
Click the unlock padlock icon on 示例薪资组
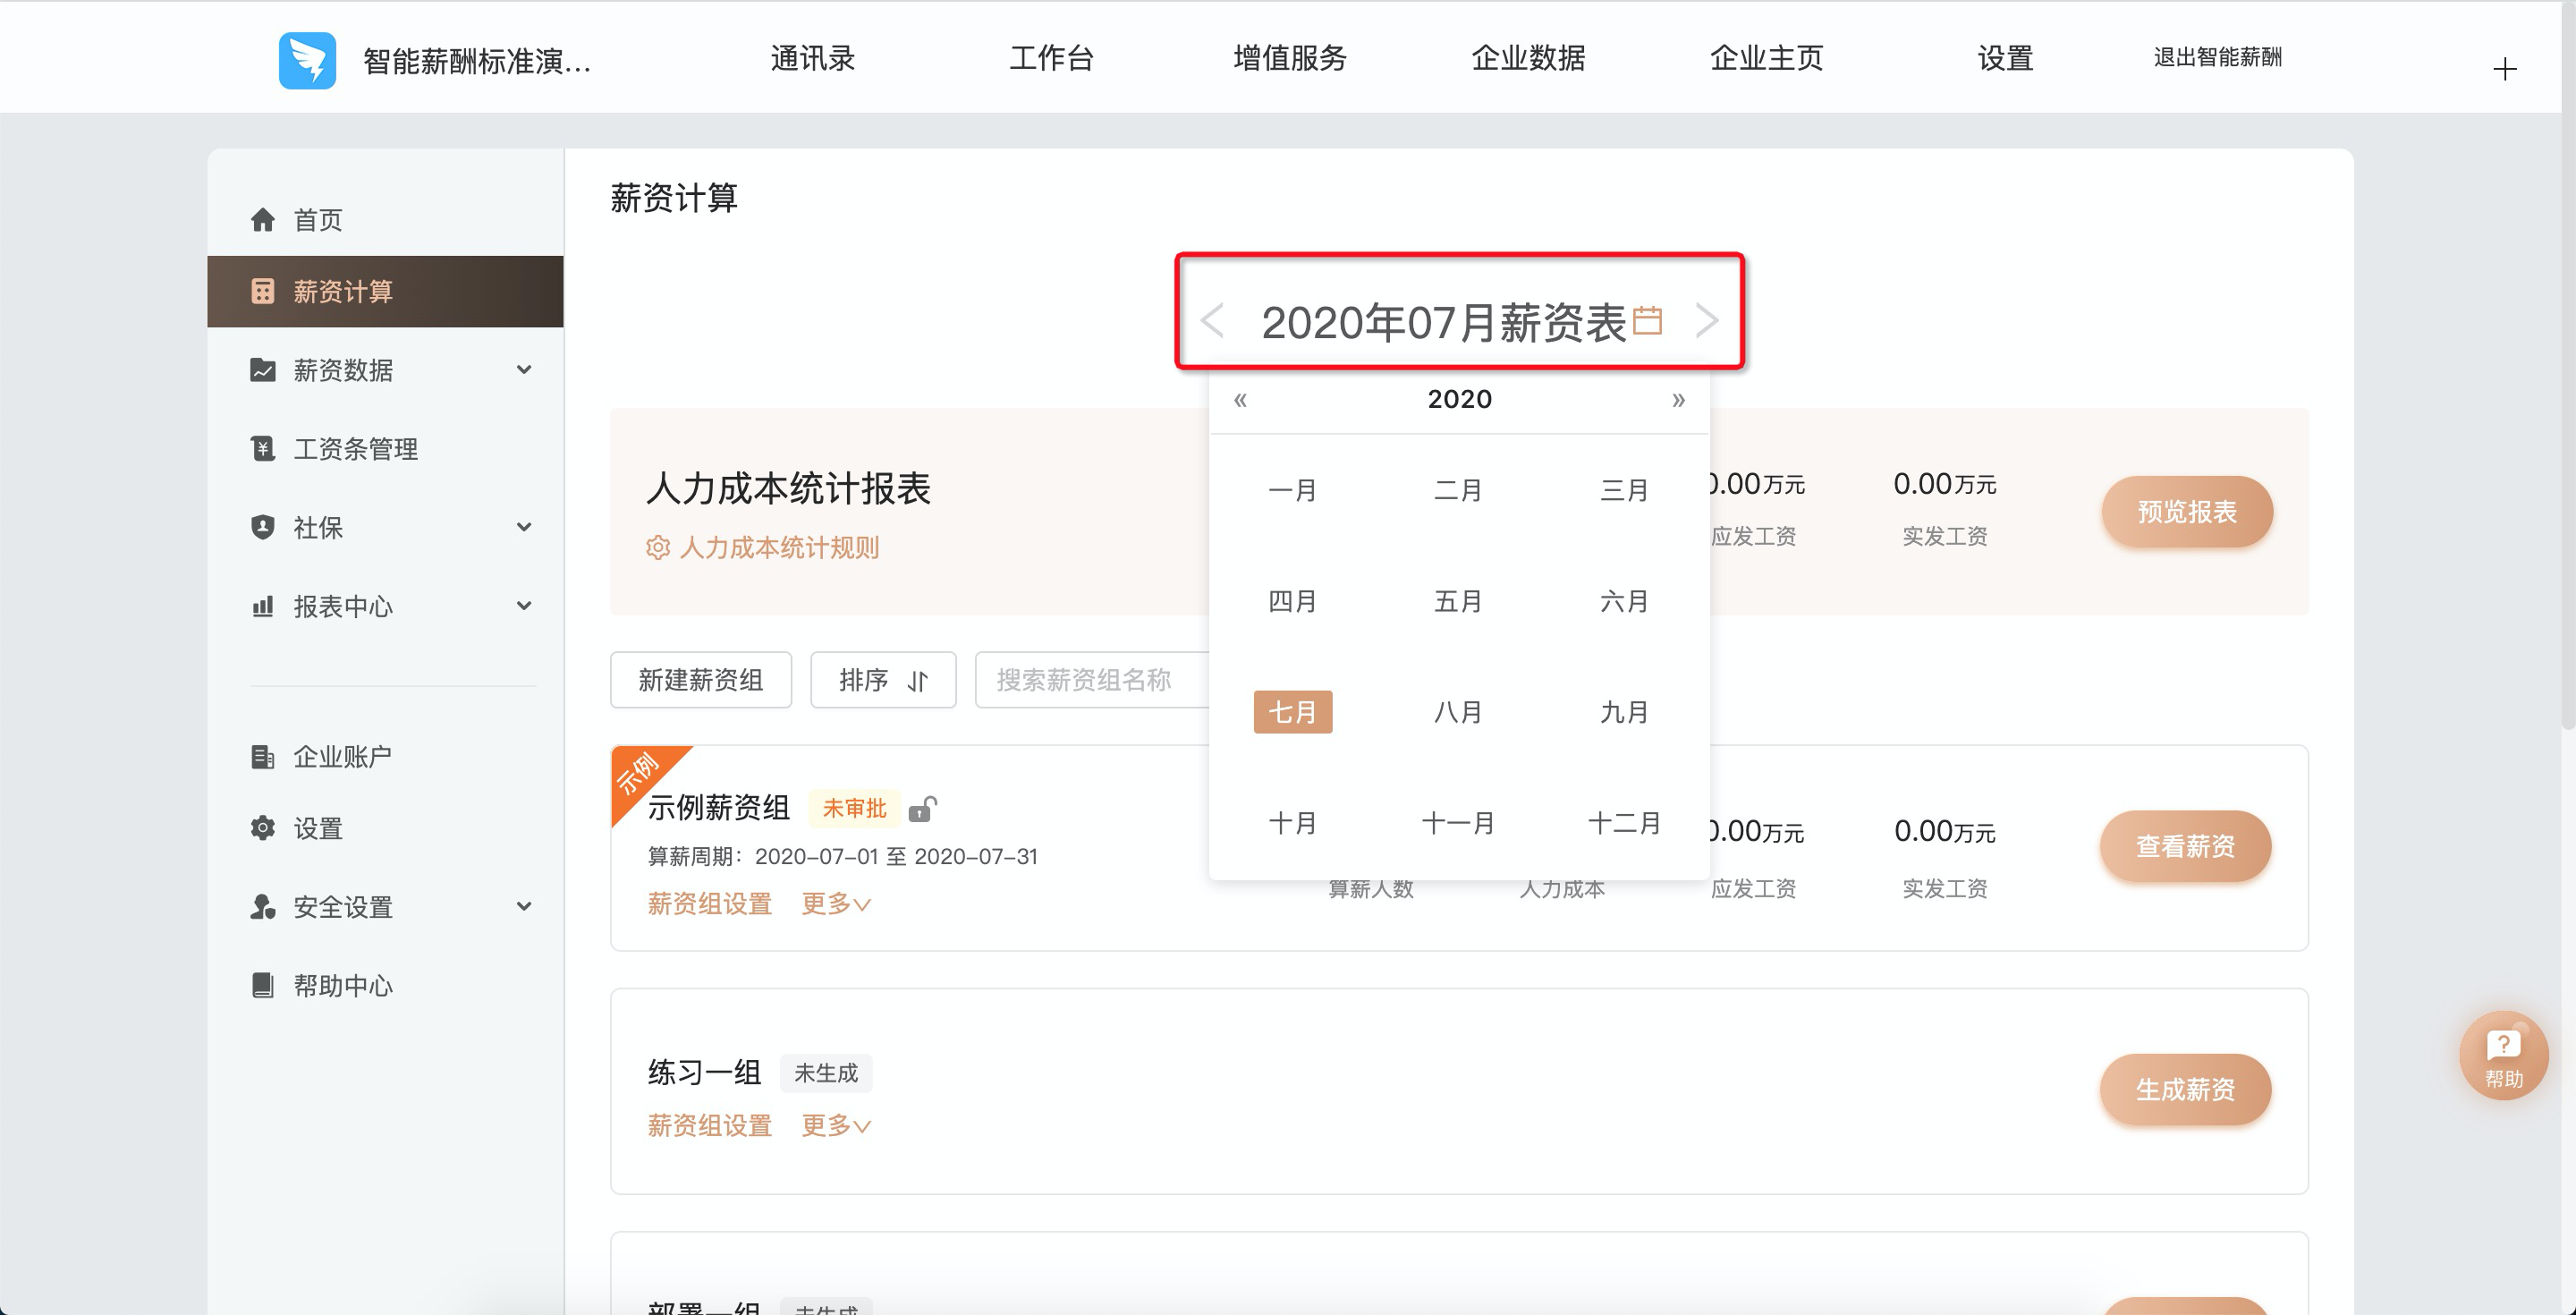(922, 808)
